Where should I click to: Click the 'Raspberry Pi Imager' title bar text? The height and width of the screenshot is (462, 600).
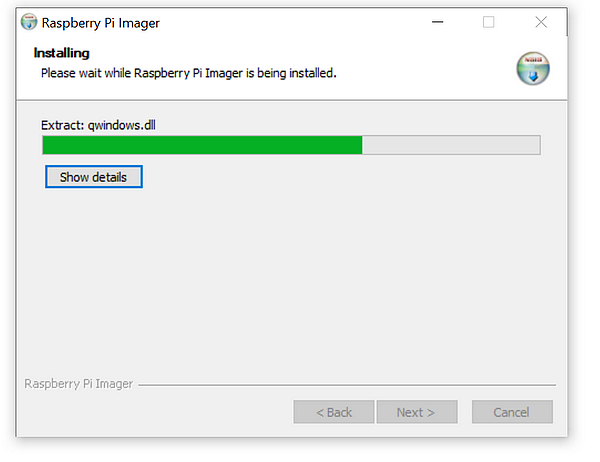100,23
